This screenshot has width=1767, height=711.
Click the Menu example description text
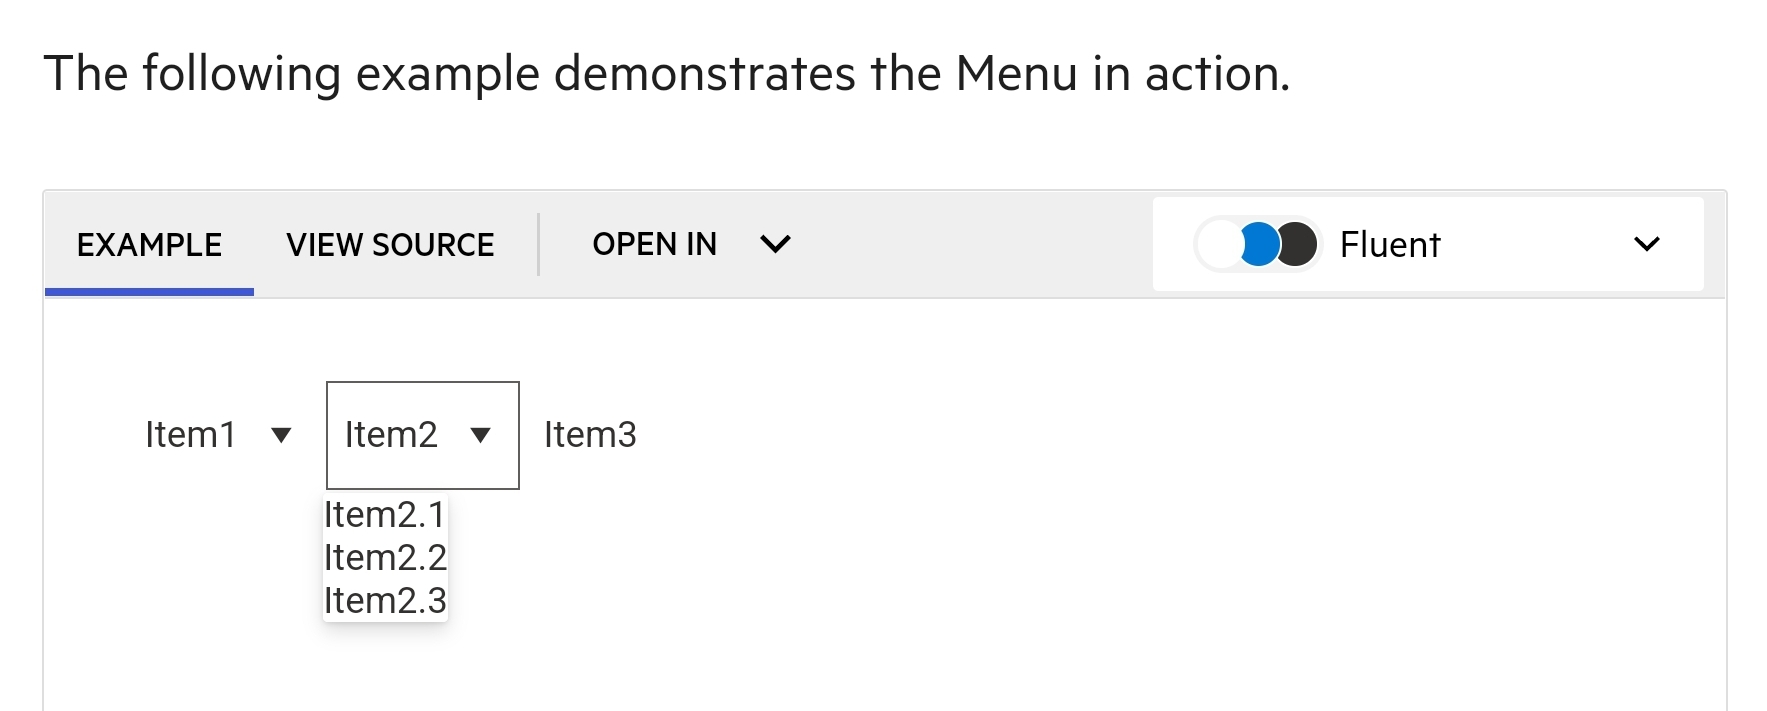coord(667,74)
